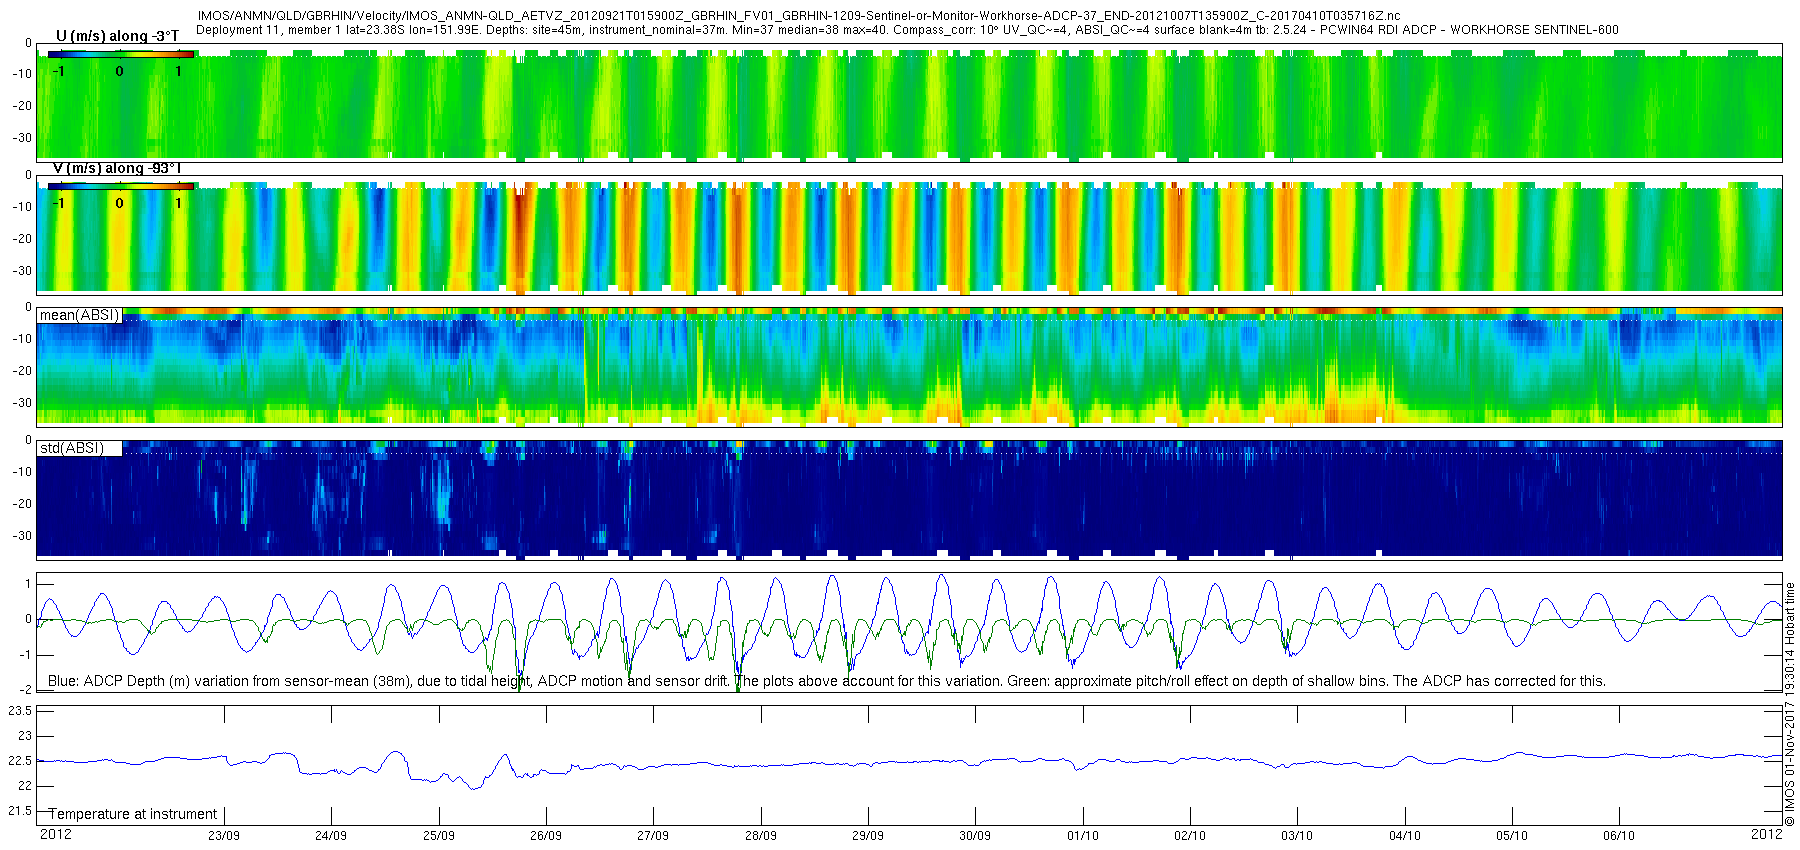
Task: Select the mean(ABSI) panel label
Action: click(79, 315)
